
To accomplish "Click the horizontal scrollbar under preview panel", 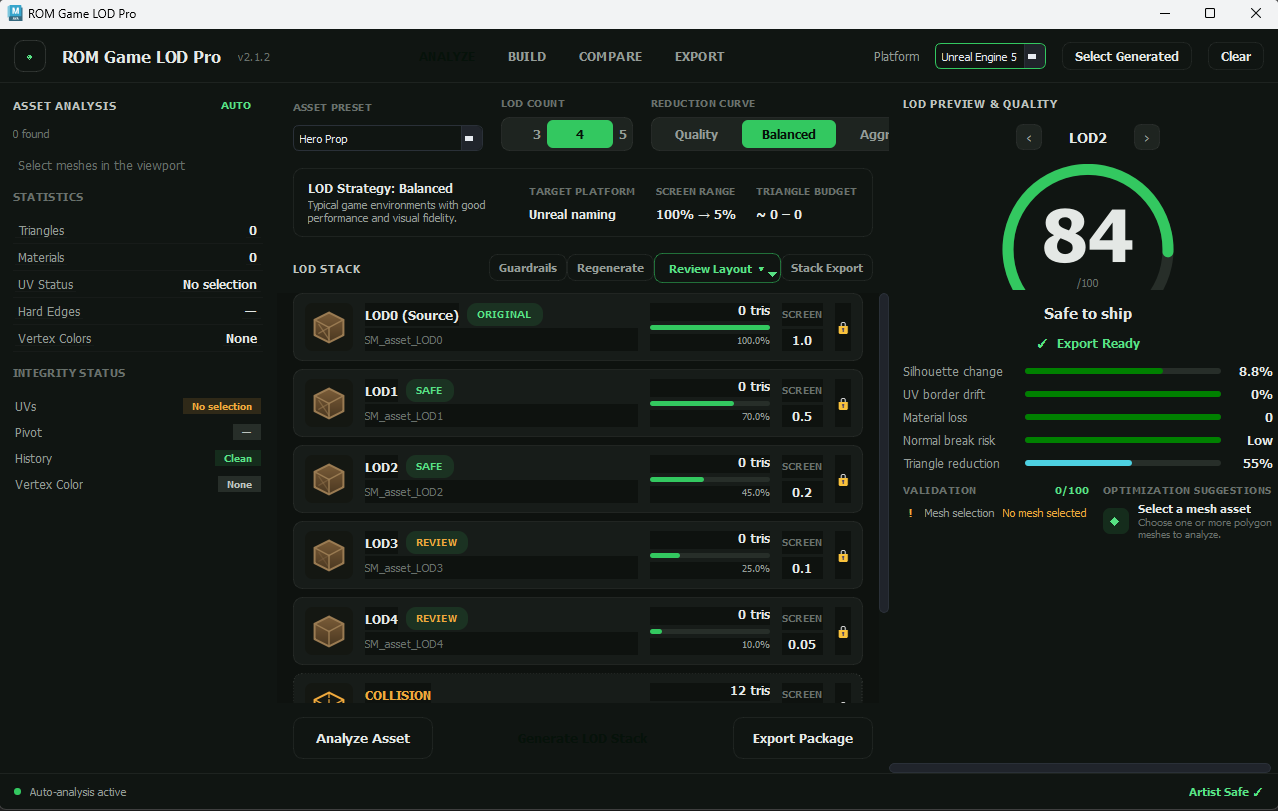I will coord(1080,768).
